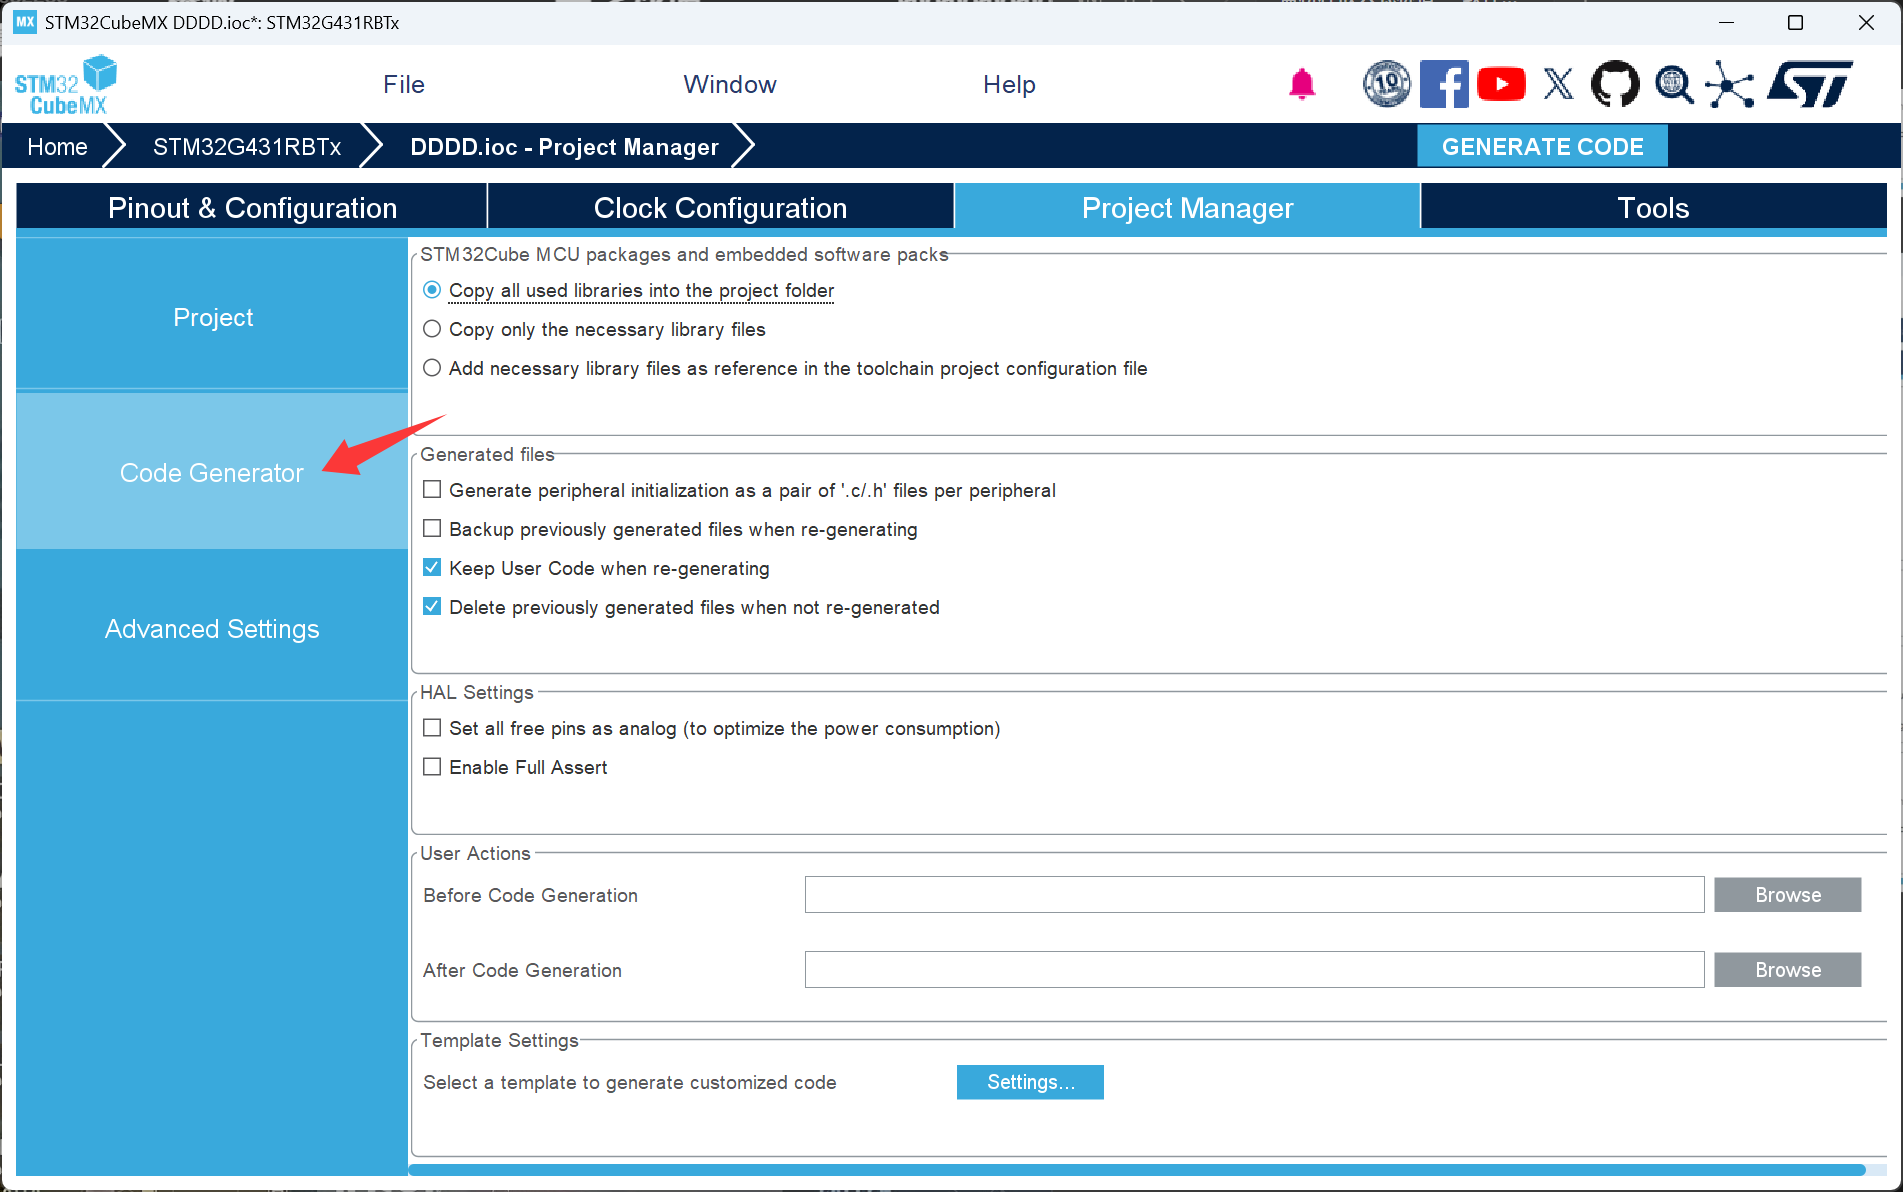Browse for Before Code Generation script
The image size is (1903, 1192).
pos(1787,895)
